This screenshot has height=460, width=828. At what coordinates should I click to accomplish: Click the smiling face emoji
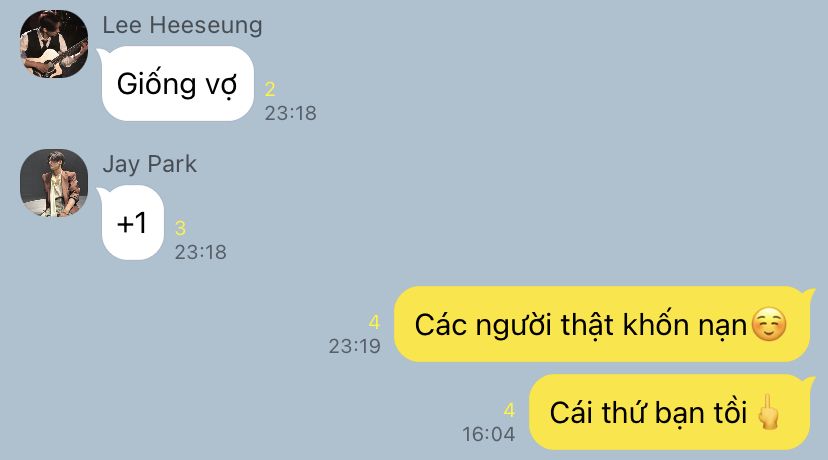coord(769,324)
